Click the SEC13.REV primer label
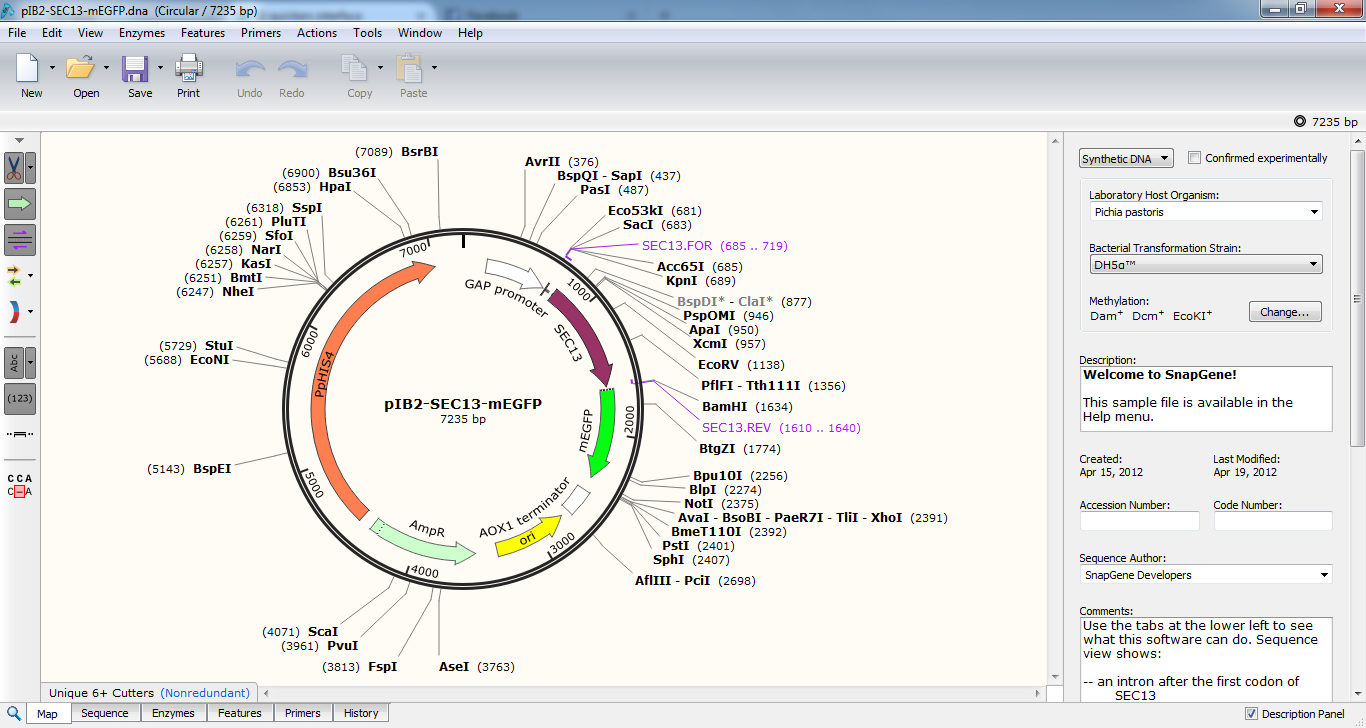Viewport: 1366px width, 728px height. click(781, 427)
